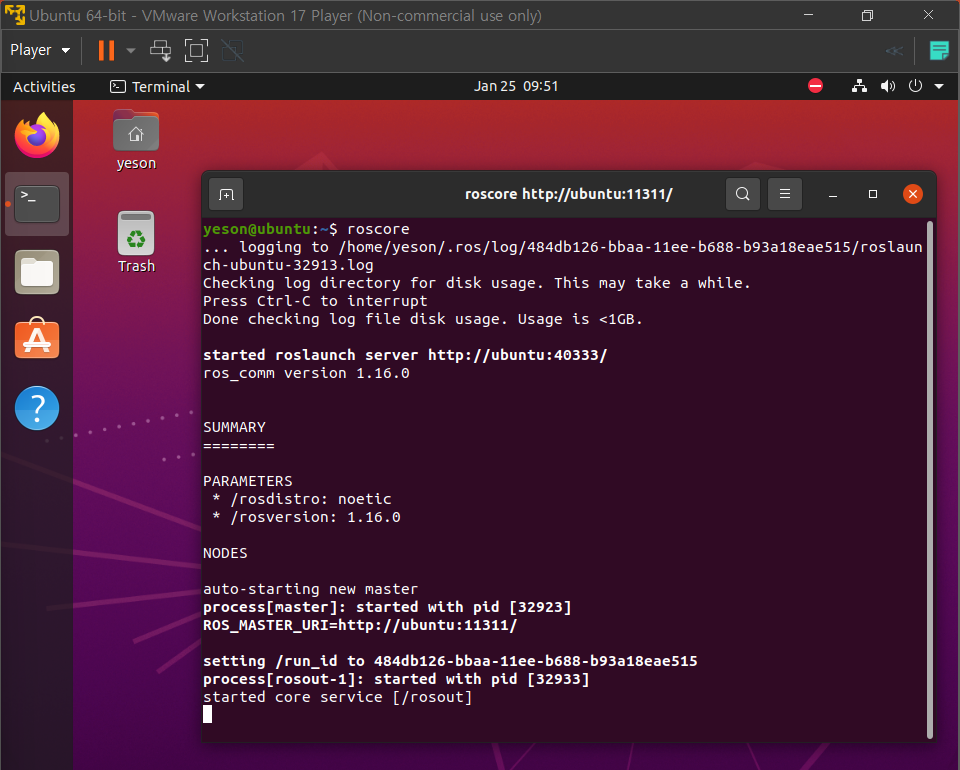
Task: Click the volume speaker icon
Action: click(x=888, y=86)
